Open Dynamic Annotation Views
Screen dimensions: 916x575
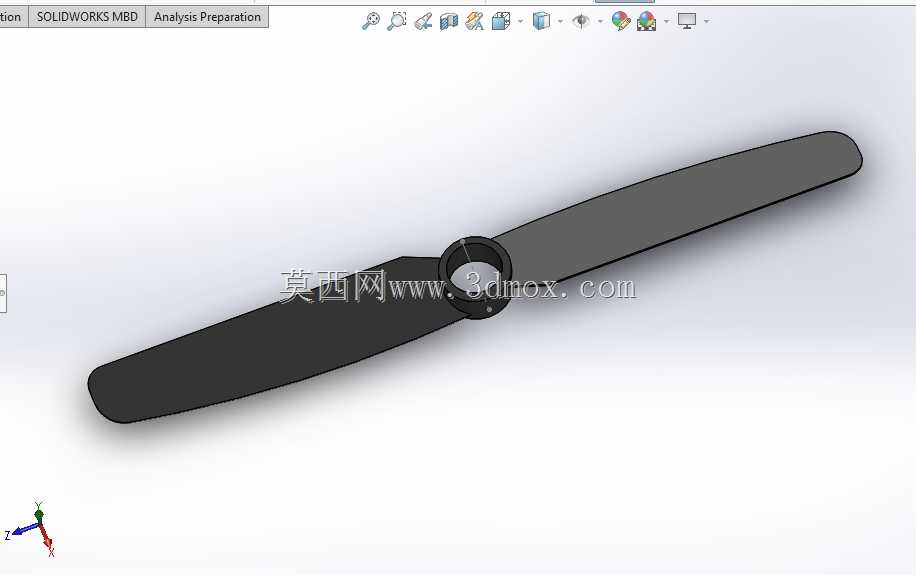[x=474, y=22]
